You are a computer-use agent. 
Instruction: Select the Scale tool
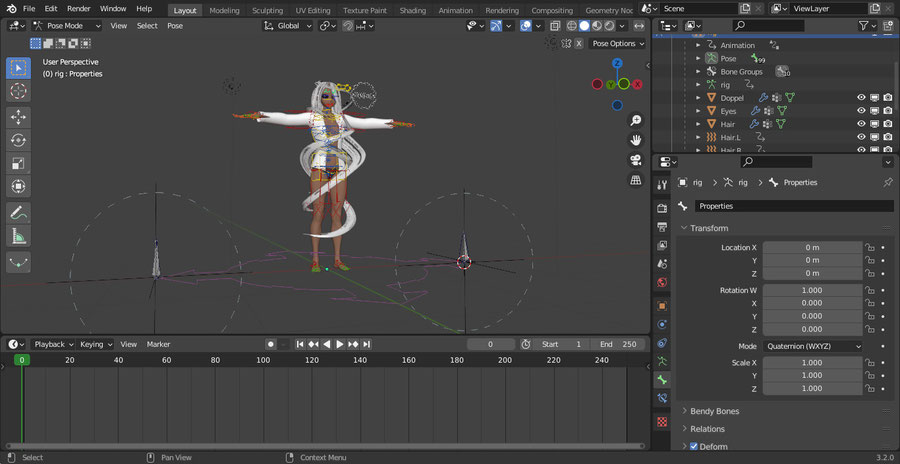[x=18, y=164]
